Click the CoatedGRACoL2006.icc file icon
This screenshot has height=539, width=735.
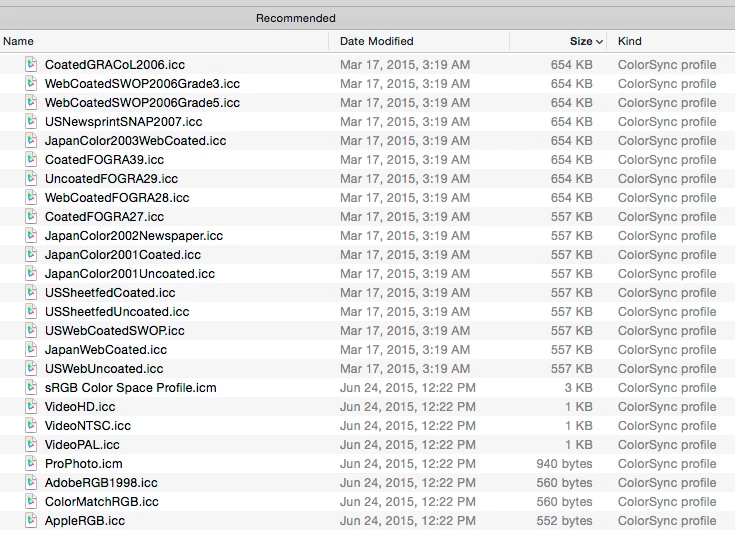point(31,64)
